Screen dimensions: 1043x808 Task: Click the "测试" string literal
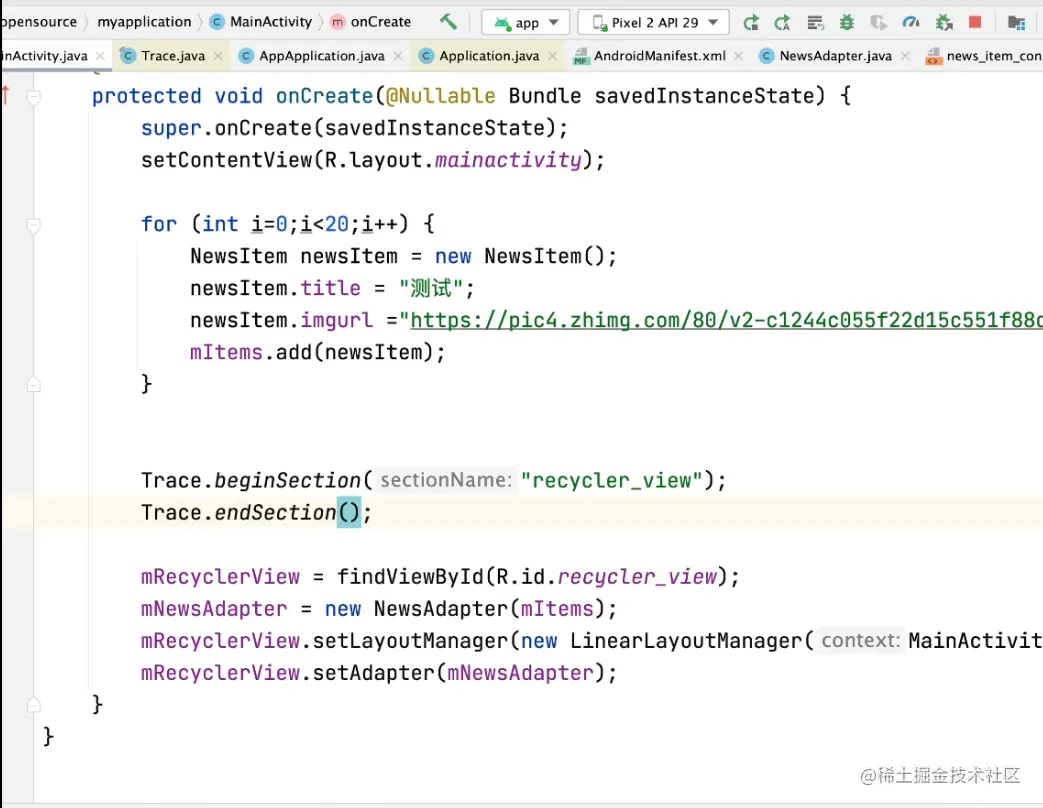point(430,288)
